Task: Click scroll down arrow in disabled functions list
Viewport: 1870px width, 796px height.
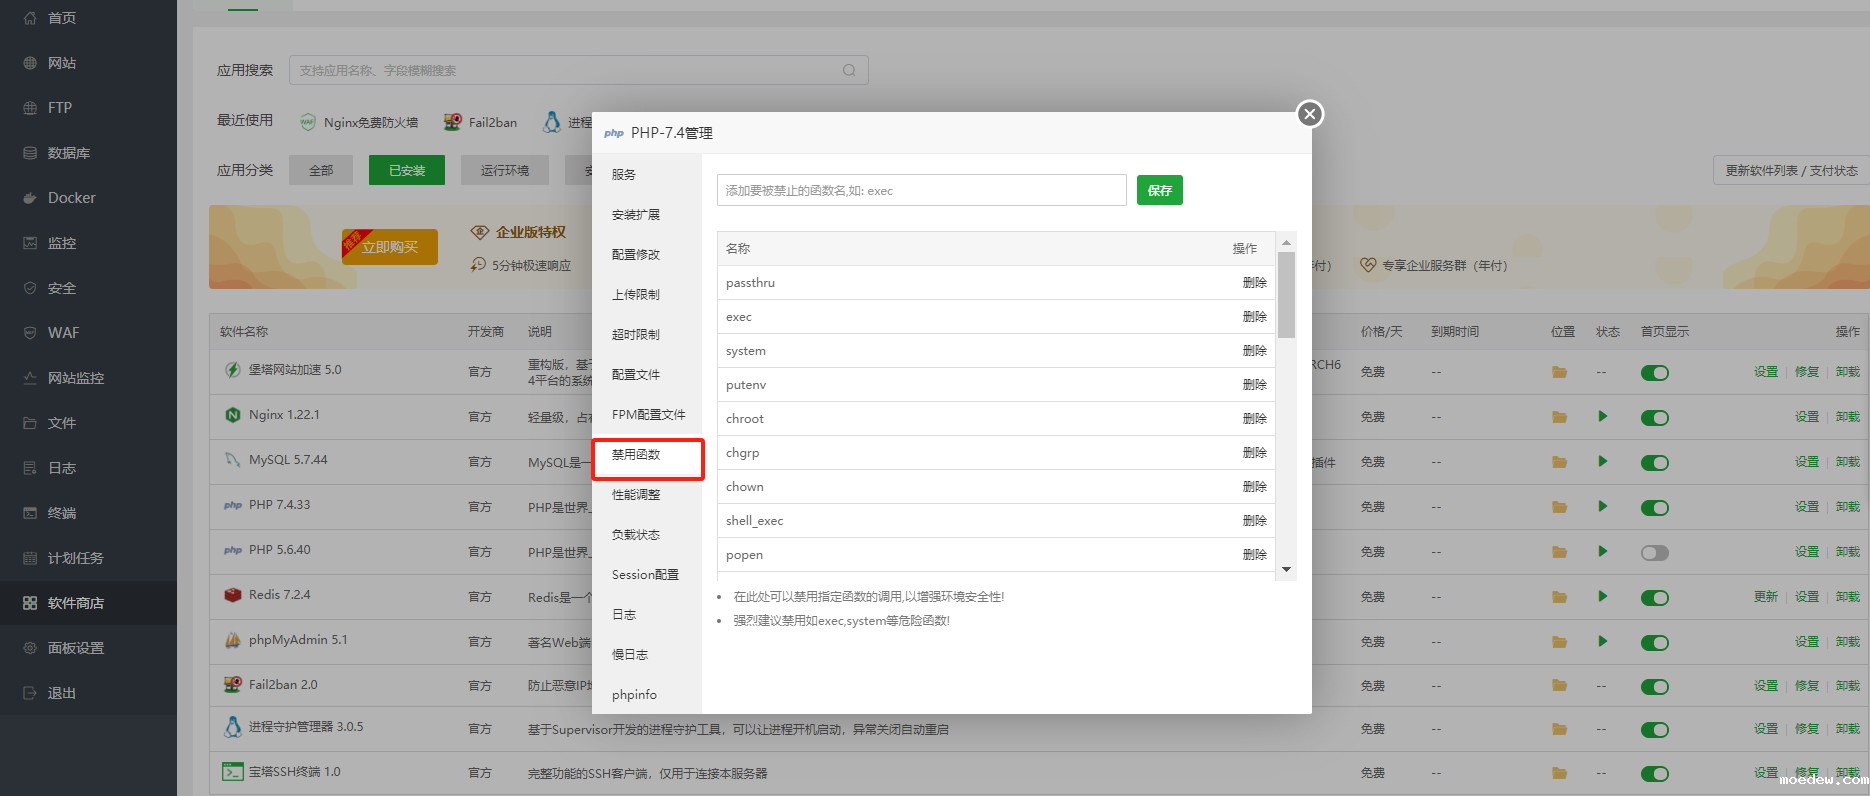Action: (1286, 569)
